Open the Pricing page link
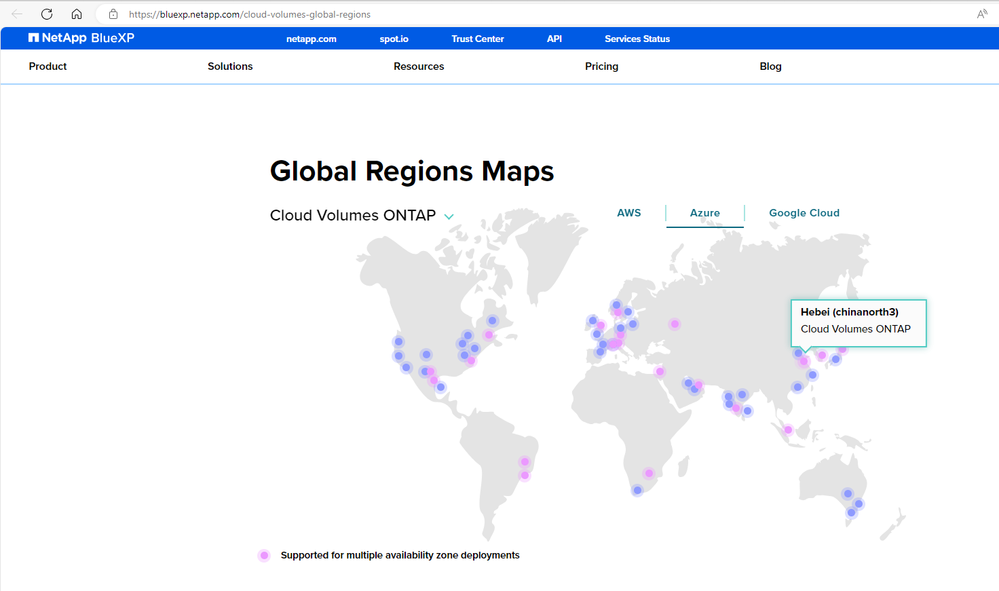This screenshot has width=999, height=591. point(602,66)
